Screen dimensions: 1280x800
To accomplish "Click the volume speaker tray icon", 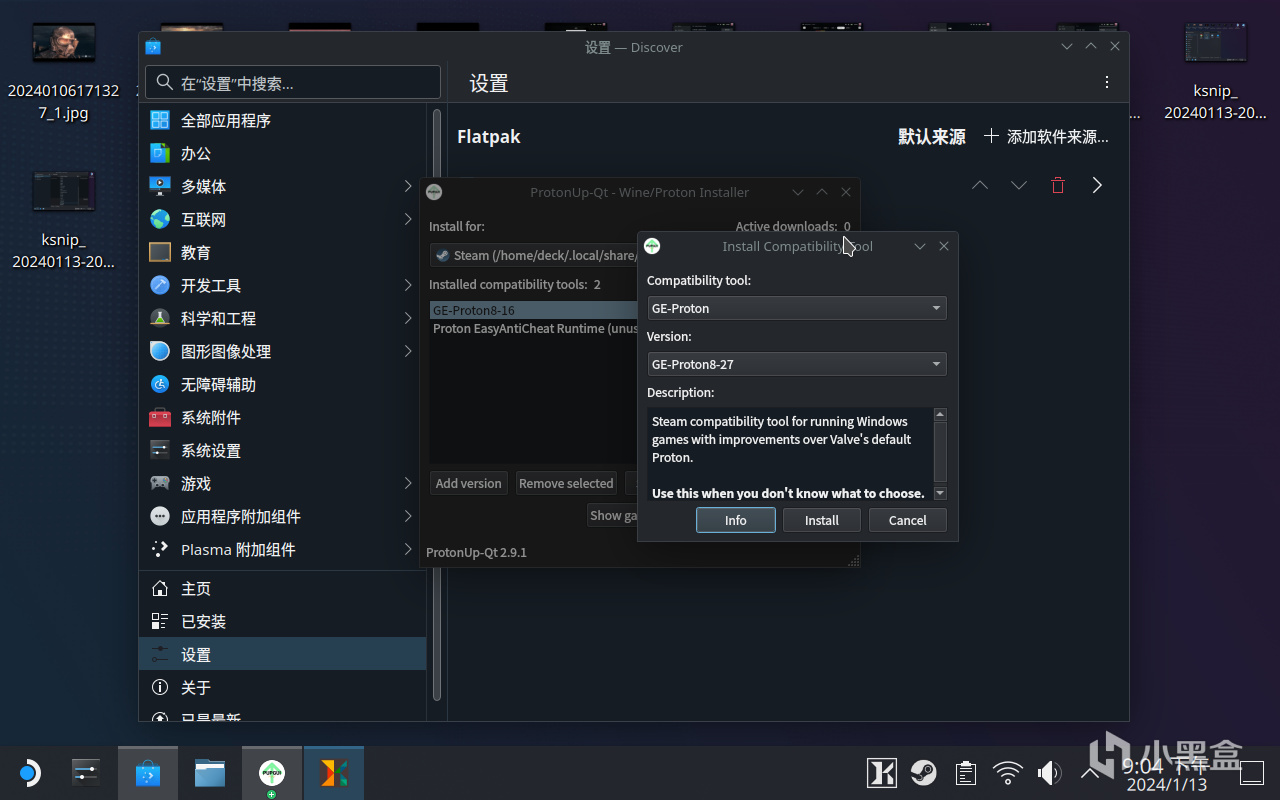I will tap(1049, 773).
